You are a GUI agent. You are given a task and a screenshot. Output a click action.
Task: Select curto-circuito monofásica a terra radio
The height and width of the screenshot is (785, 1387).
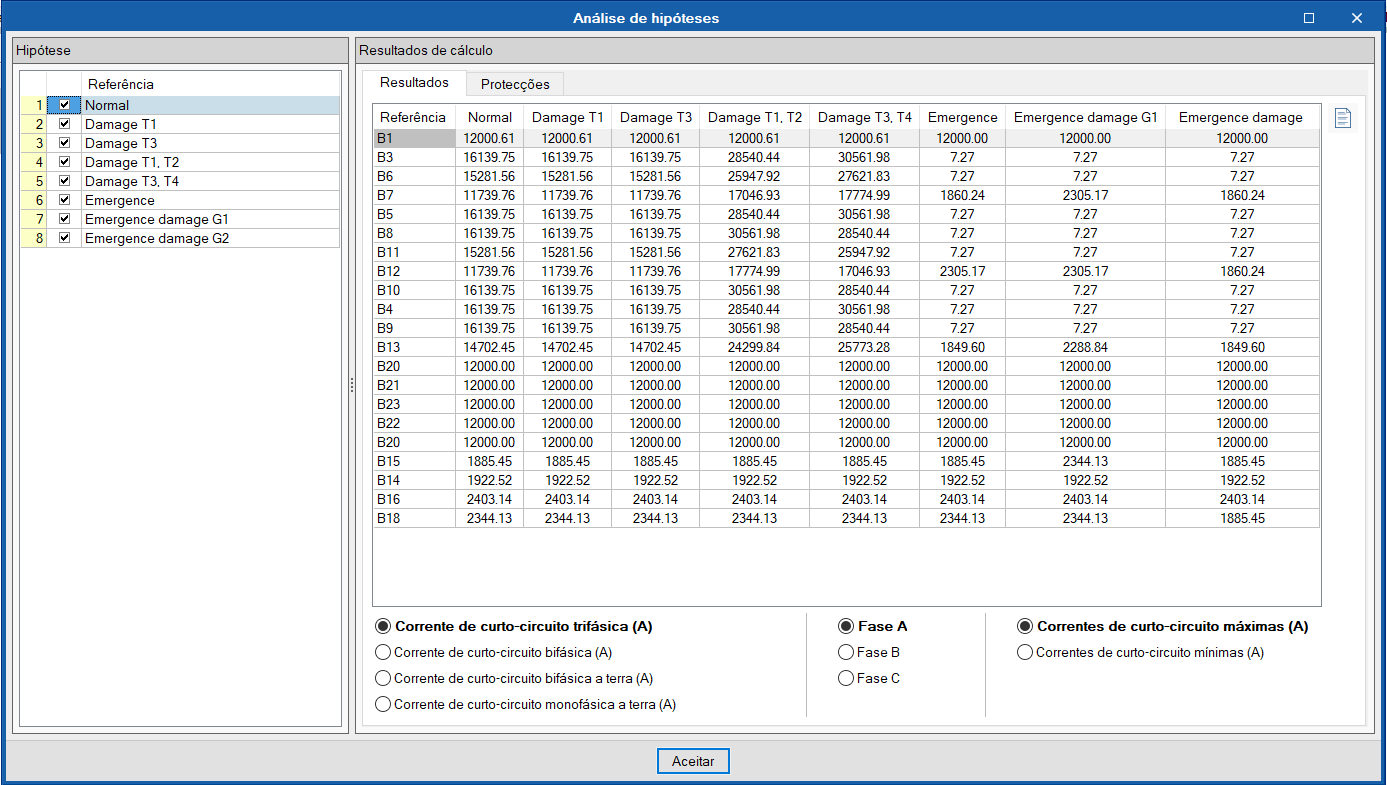click(383, 705)
